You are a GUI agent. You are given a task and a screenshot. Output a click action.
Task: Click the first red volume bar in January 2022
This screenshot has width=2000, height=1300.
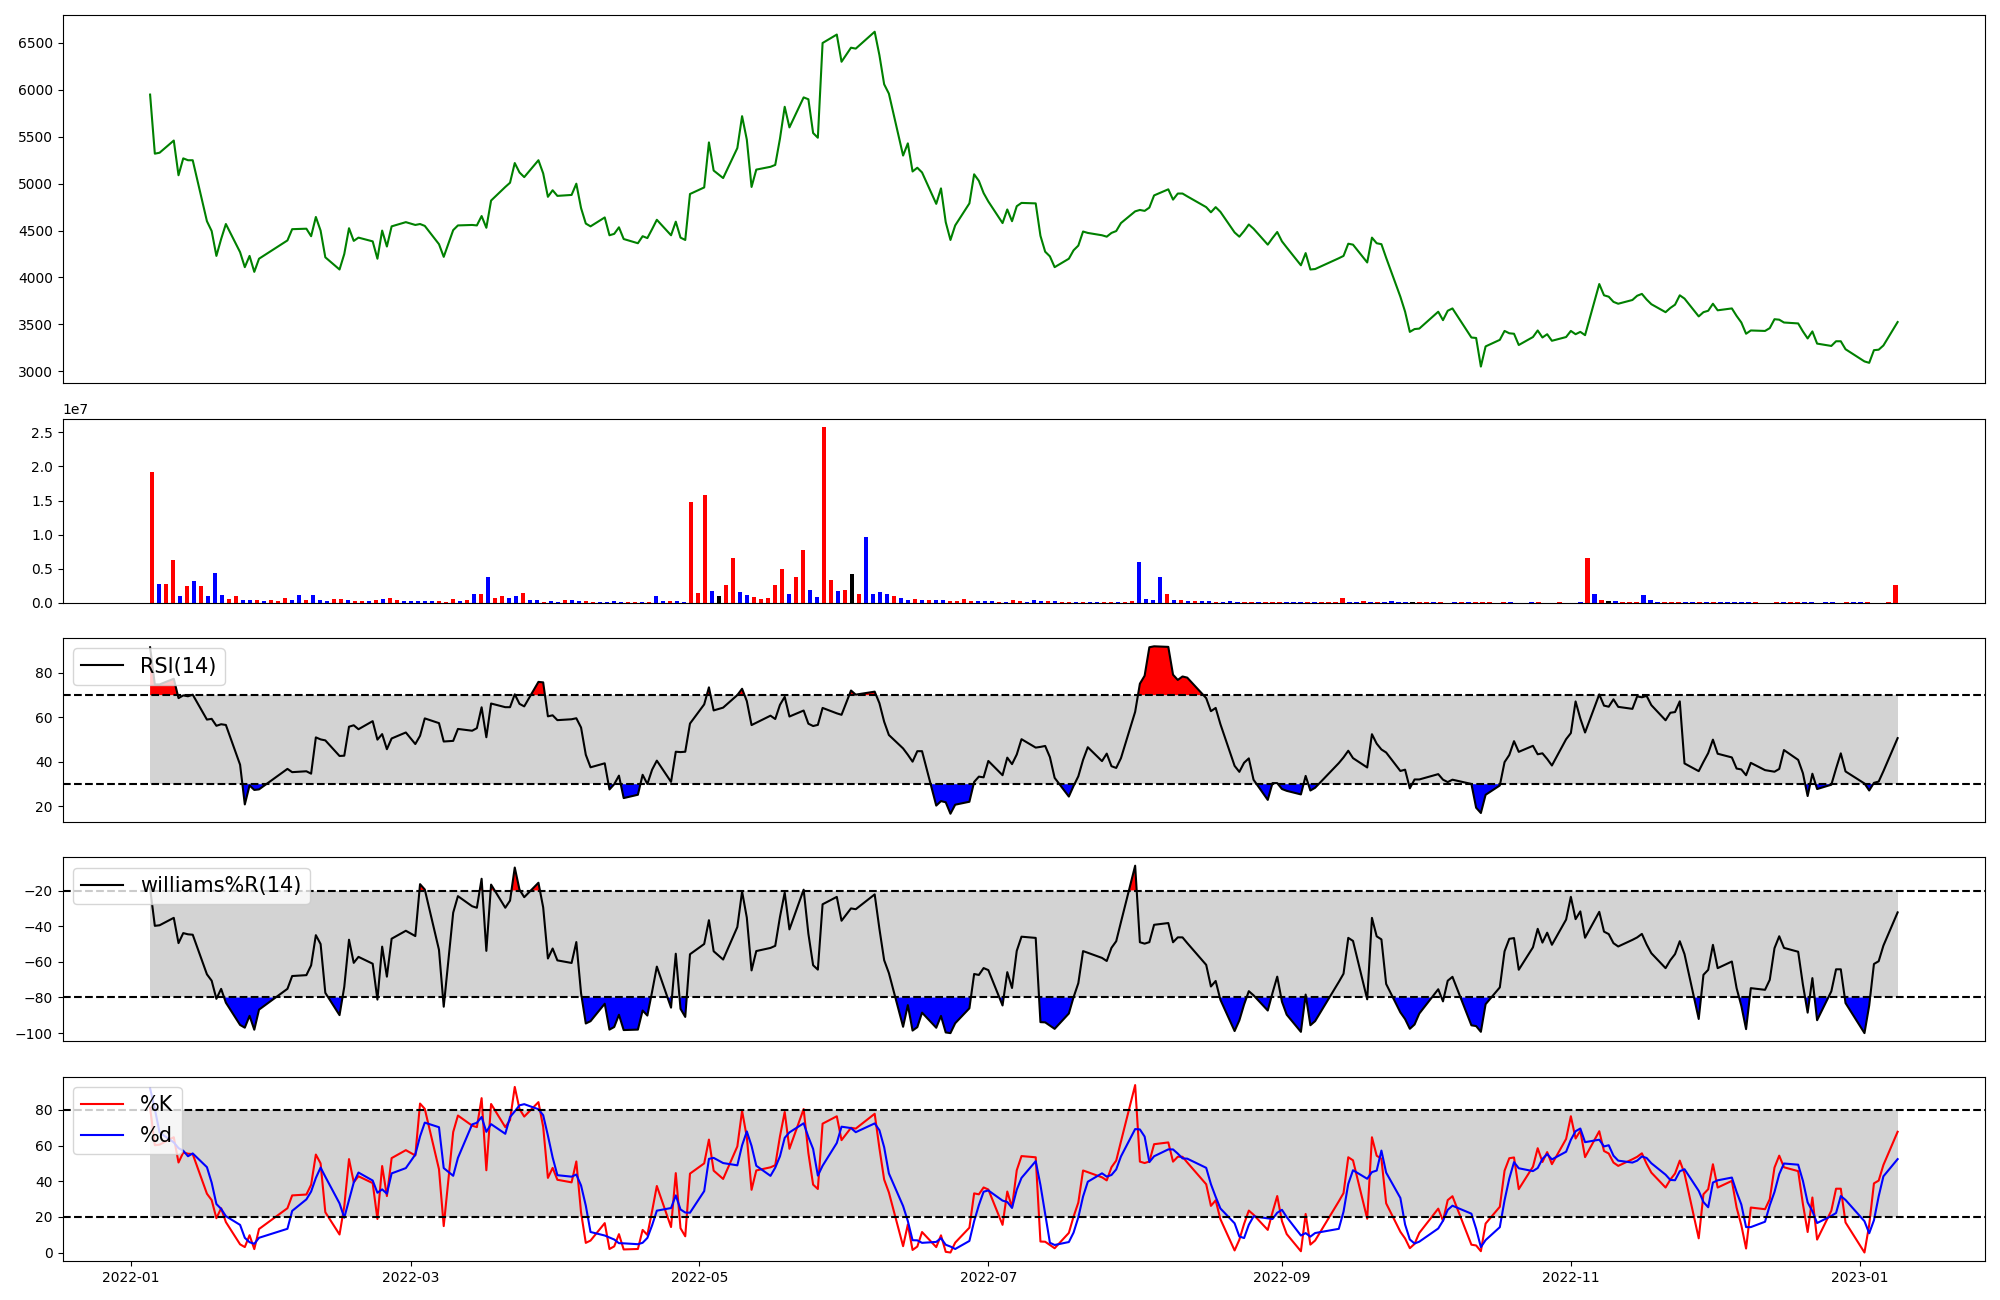point(152,538)
